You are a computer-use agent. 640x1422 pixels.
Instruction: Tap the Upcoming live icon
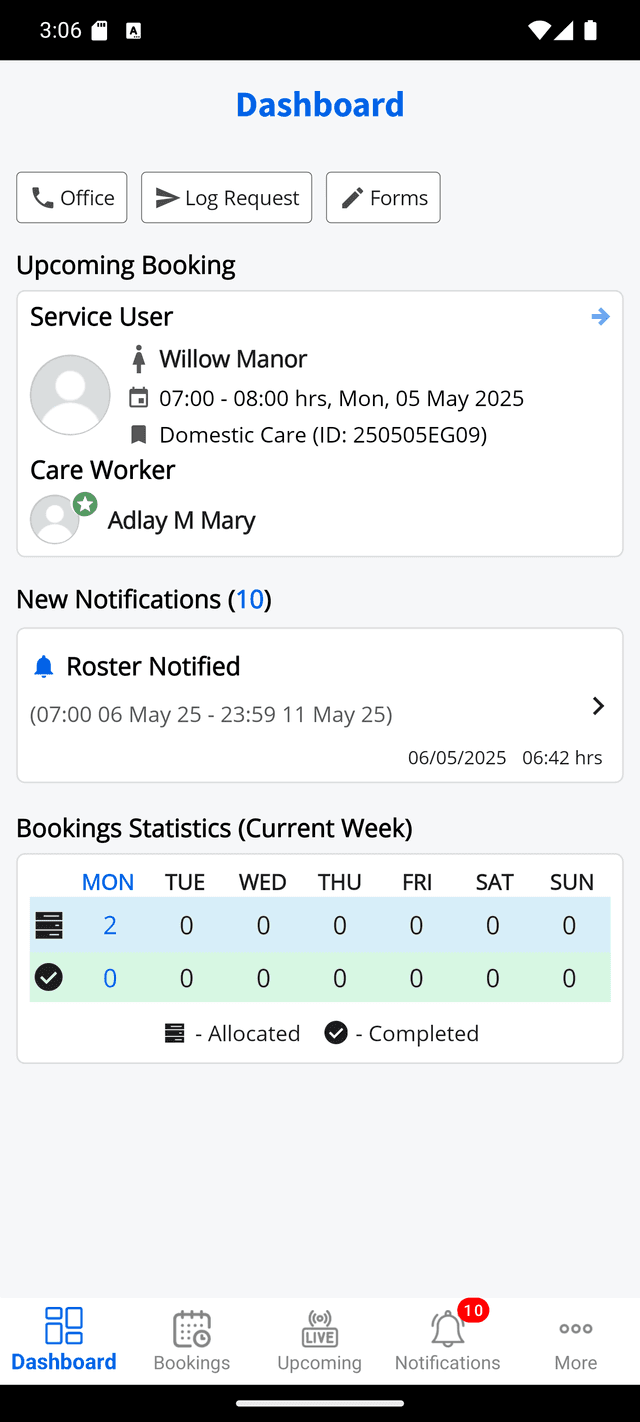320,1329
